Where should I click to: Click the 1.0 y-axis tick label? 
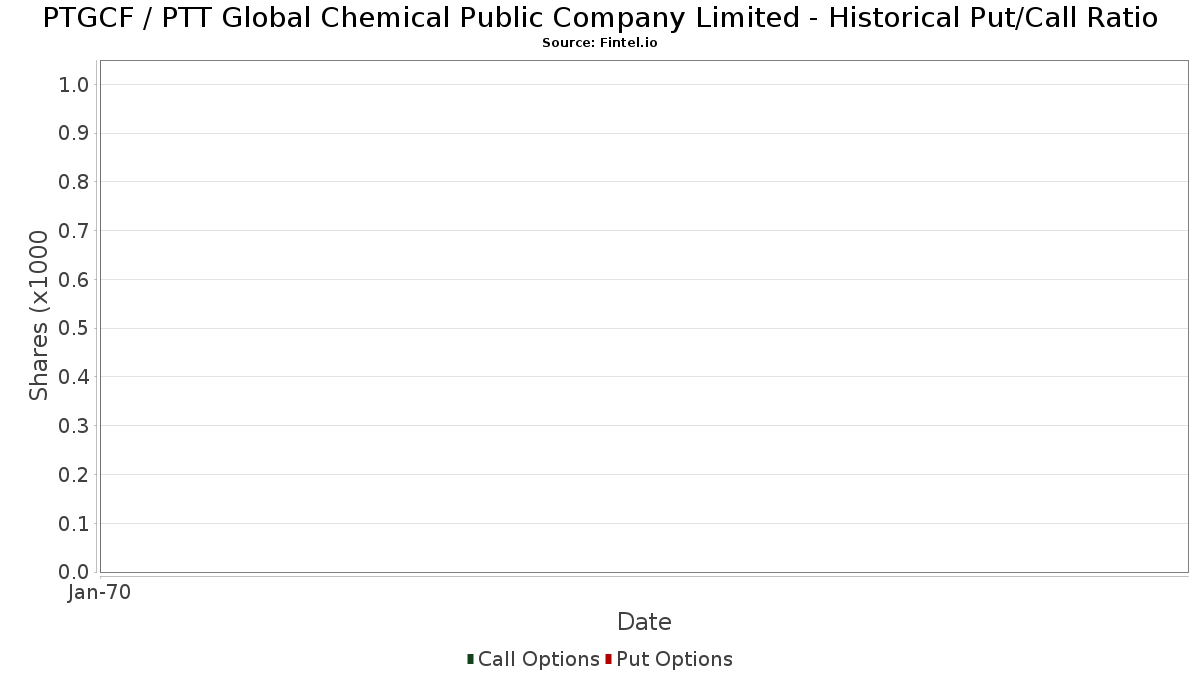75,85
